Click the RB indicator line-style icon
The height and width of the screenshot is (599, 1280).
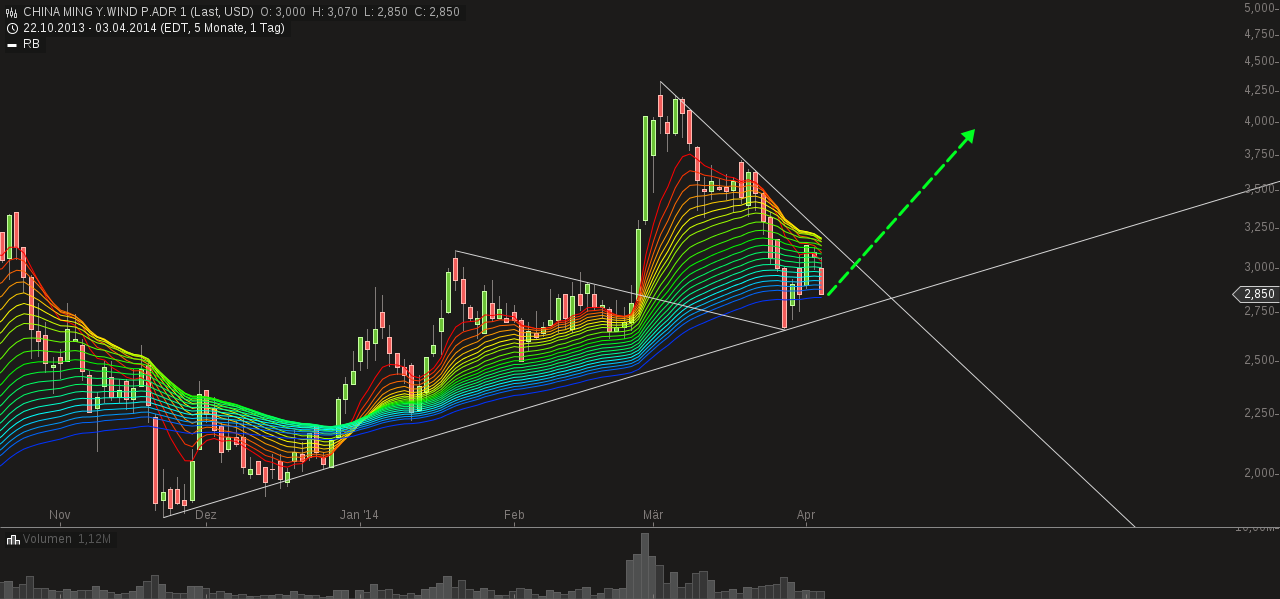pyautogui.click(x=12, y=44)
